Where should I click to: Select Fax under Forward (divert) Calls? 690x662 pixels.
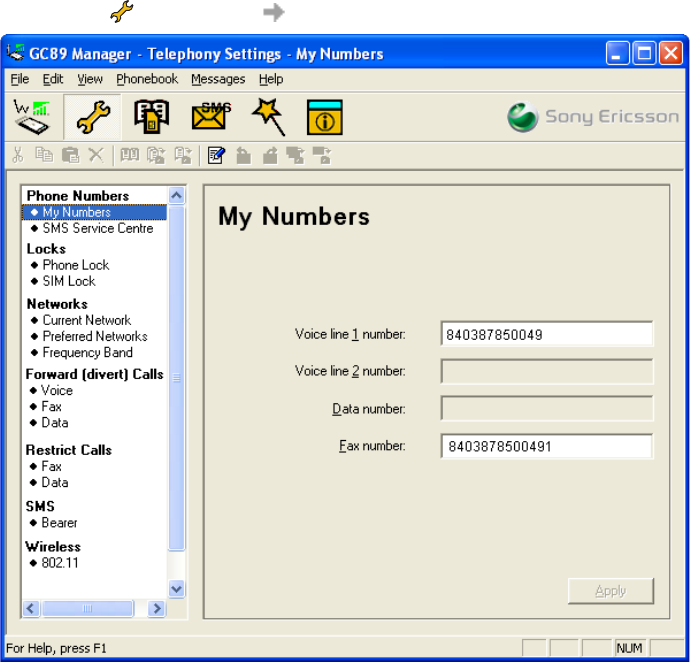[x=51, y=407]
